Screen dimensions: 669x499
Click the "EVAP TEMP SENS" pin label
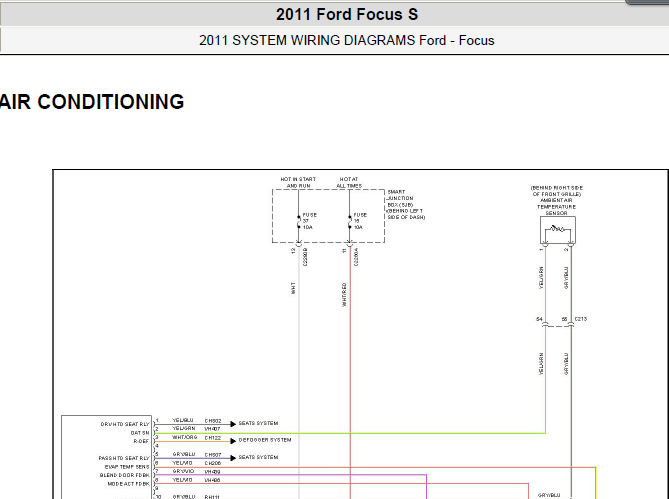tap(127, 467)
